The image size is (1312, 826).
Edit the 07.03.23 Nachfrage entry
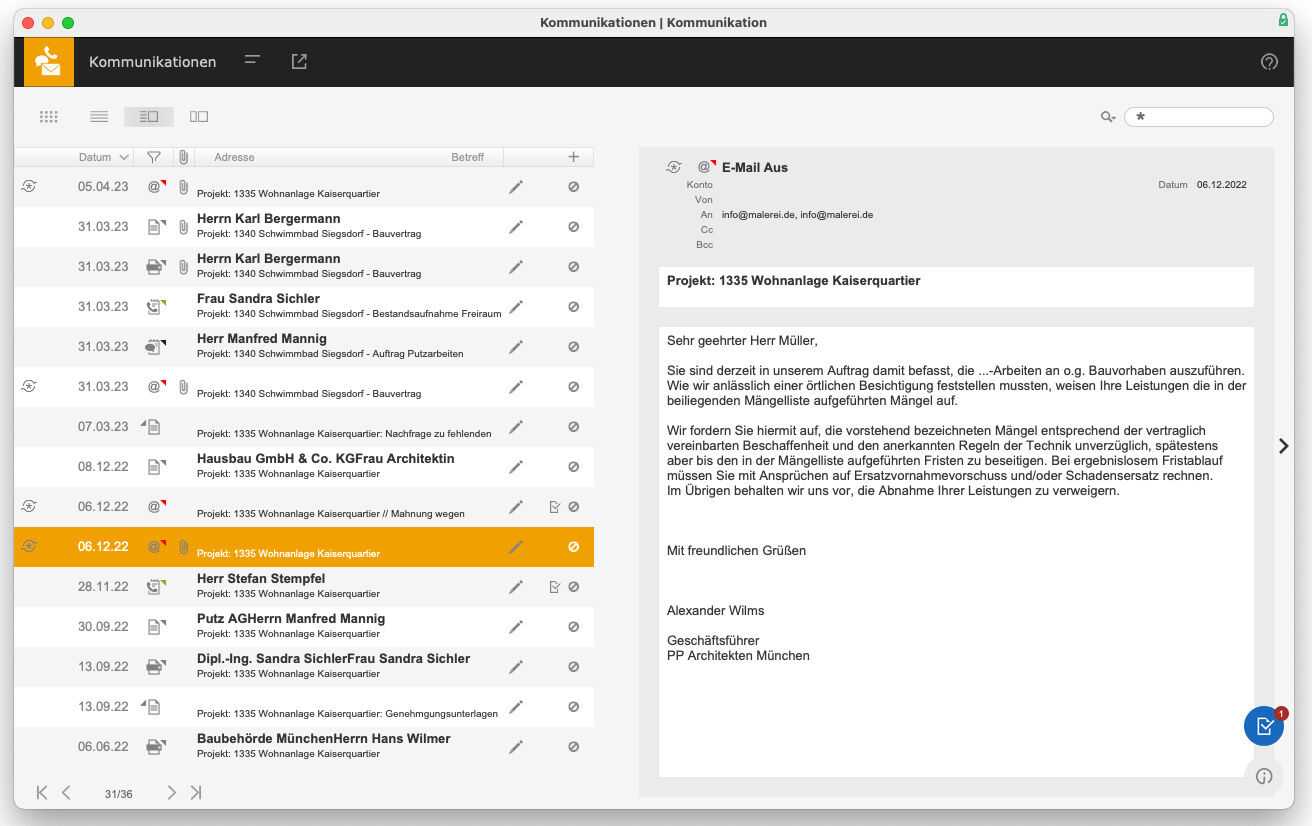point(516,427)
